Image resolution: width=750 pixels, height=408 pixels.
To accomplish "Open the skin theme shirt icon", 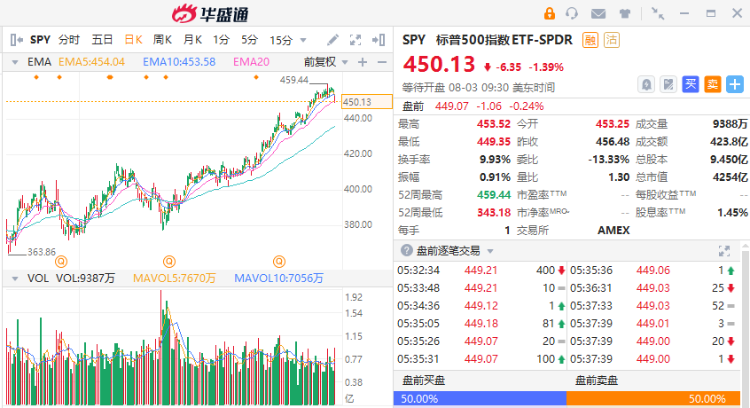I will 624,14.
